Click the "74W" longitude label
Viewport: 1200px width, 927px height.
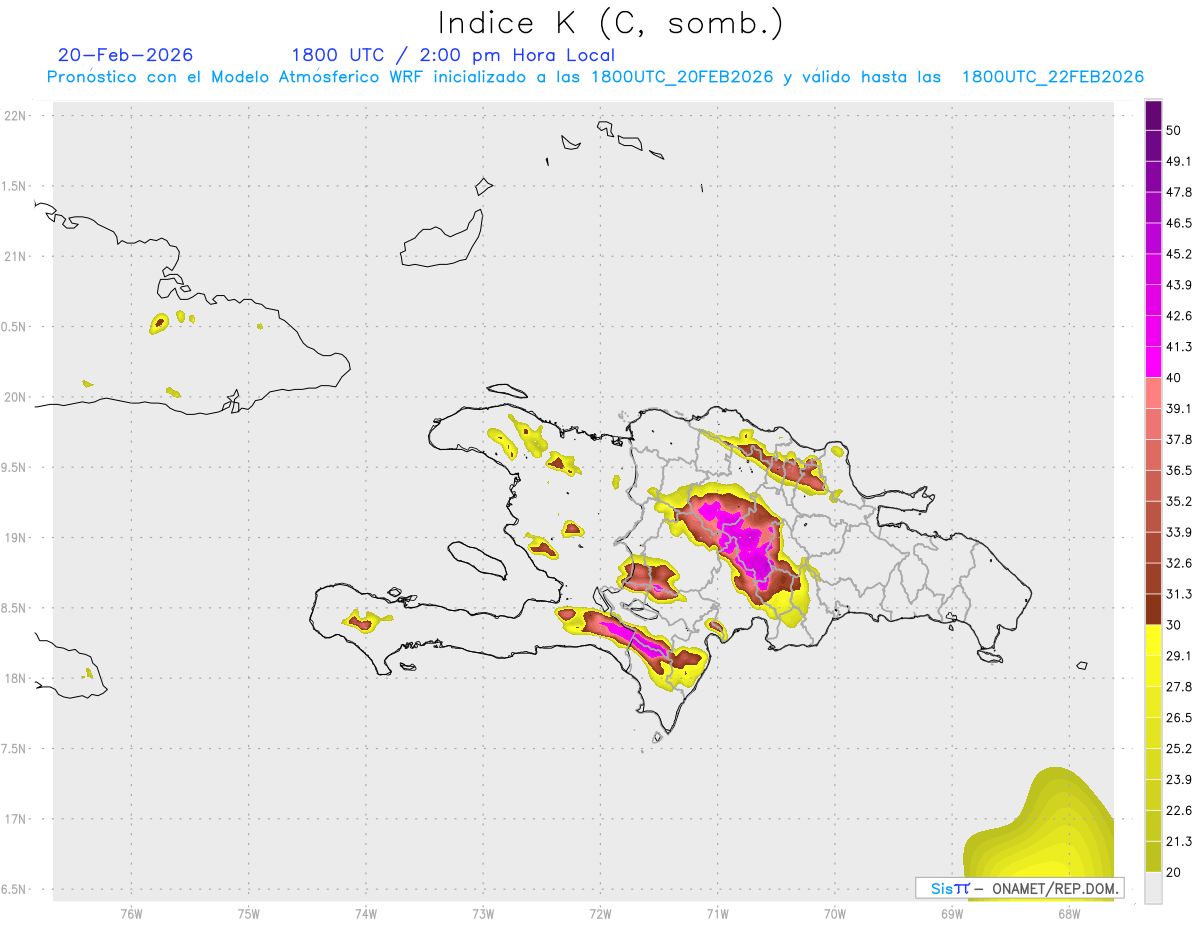(365, 912)
